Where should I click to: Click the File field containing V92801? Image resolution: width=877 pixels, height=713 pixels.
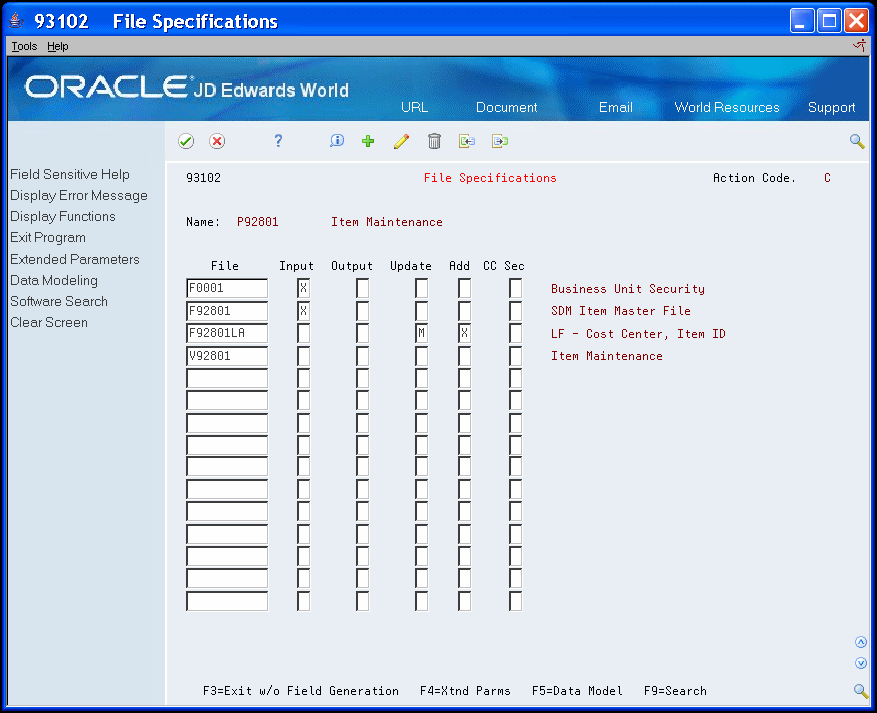(227, 356)
